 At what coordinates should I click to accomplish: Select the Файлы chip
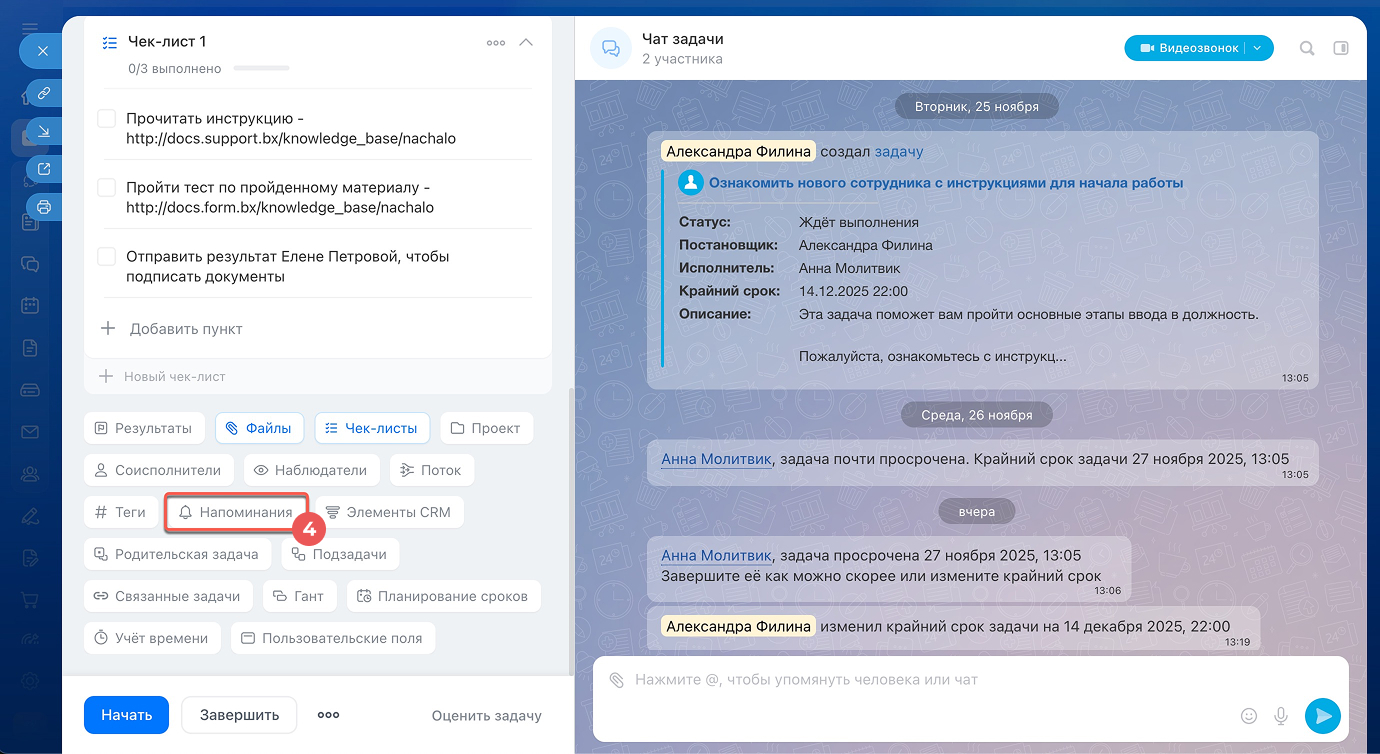pyautogui.click(x=259, y=428)
